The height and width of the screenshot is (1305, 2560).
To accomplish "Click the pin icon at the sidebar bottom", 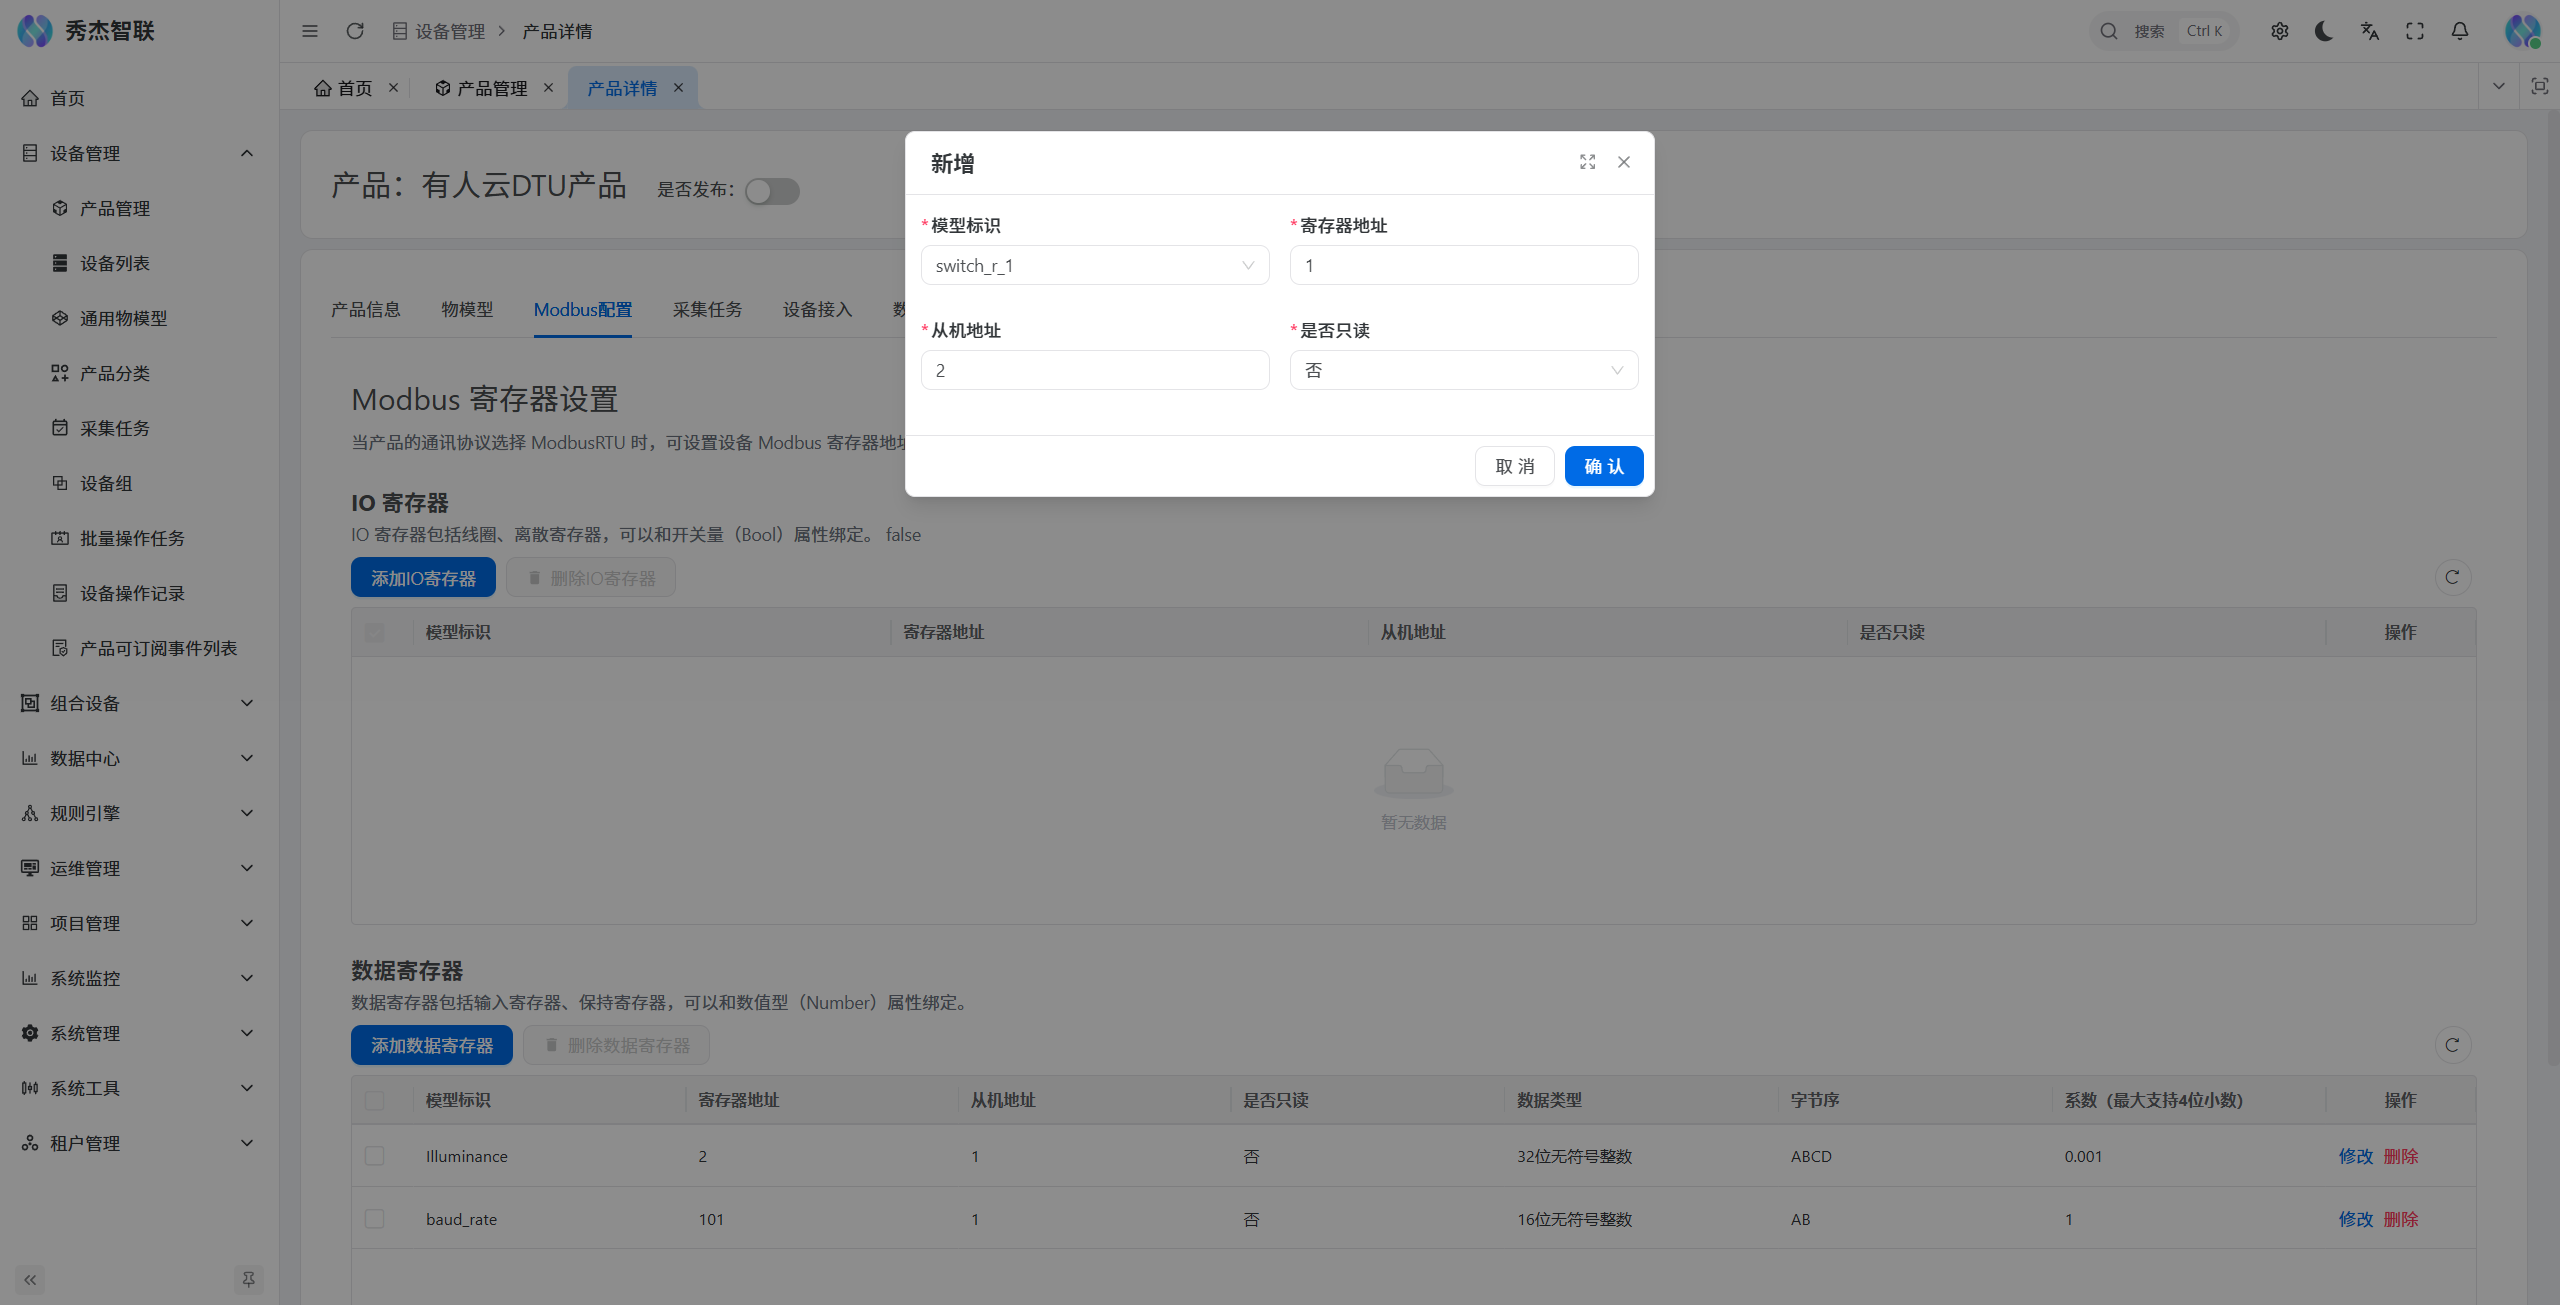I will [248, 1279].
